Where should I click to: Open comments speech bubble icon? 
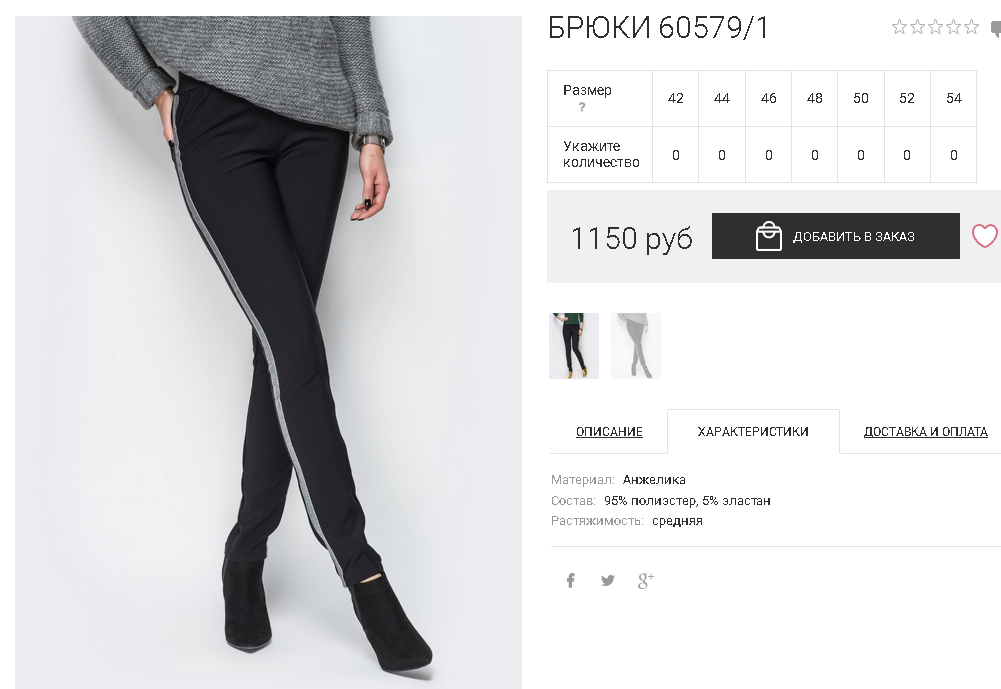(x=995, y=28)
